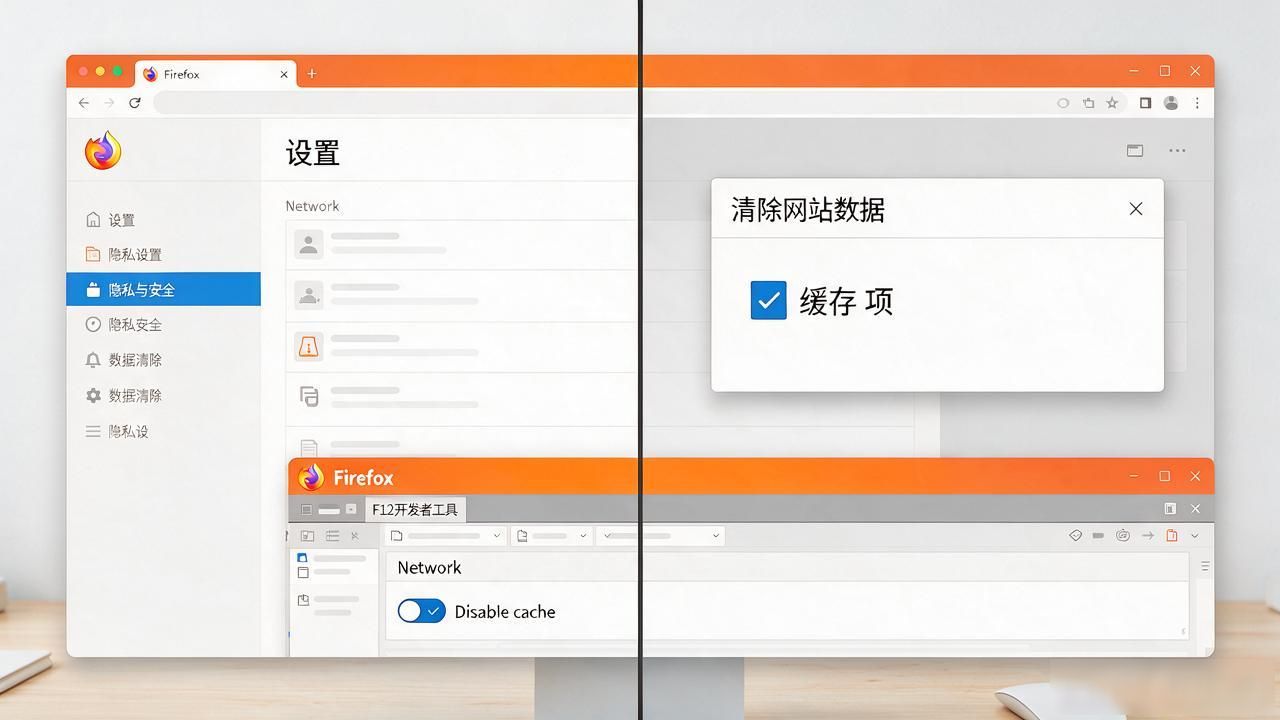Close the Firefox tab with its X
Viewport: 1280px width, 720px height.
(284, 74)
